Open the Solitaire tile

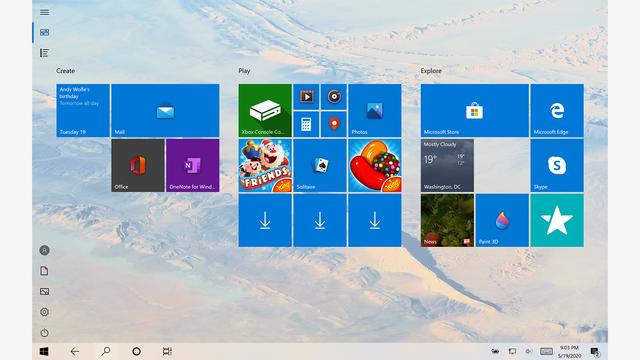pyautogui.click(x=320, y=165)
